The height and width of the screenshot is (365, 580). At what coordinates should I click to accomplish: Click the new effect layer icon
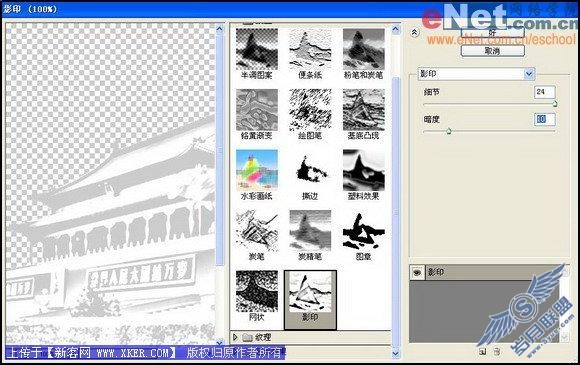482,351
